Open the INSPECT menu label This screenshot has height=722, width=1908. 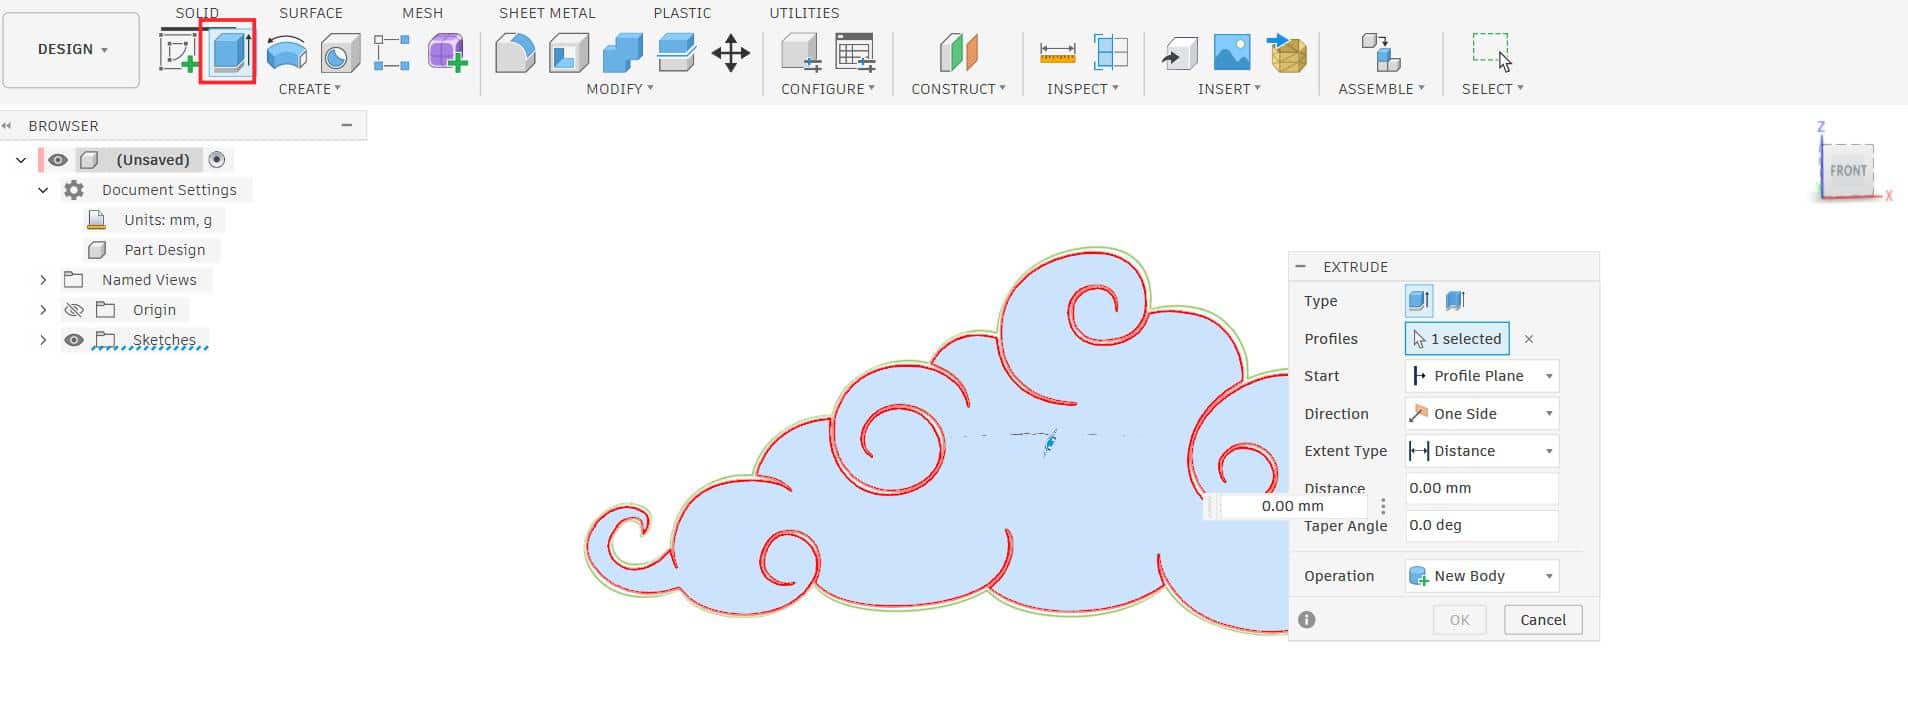click(1082, 89)
